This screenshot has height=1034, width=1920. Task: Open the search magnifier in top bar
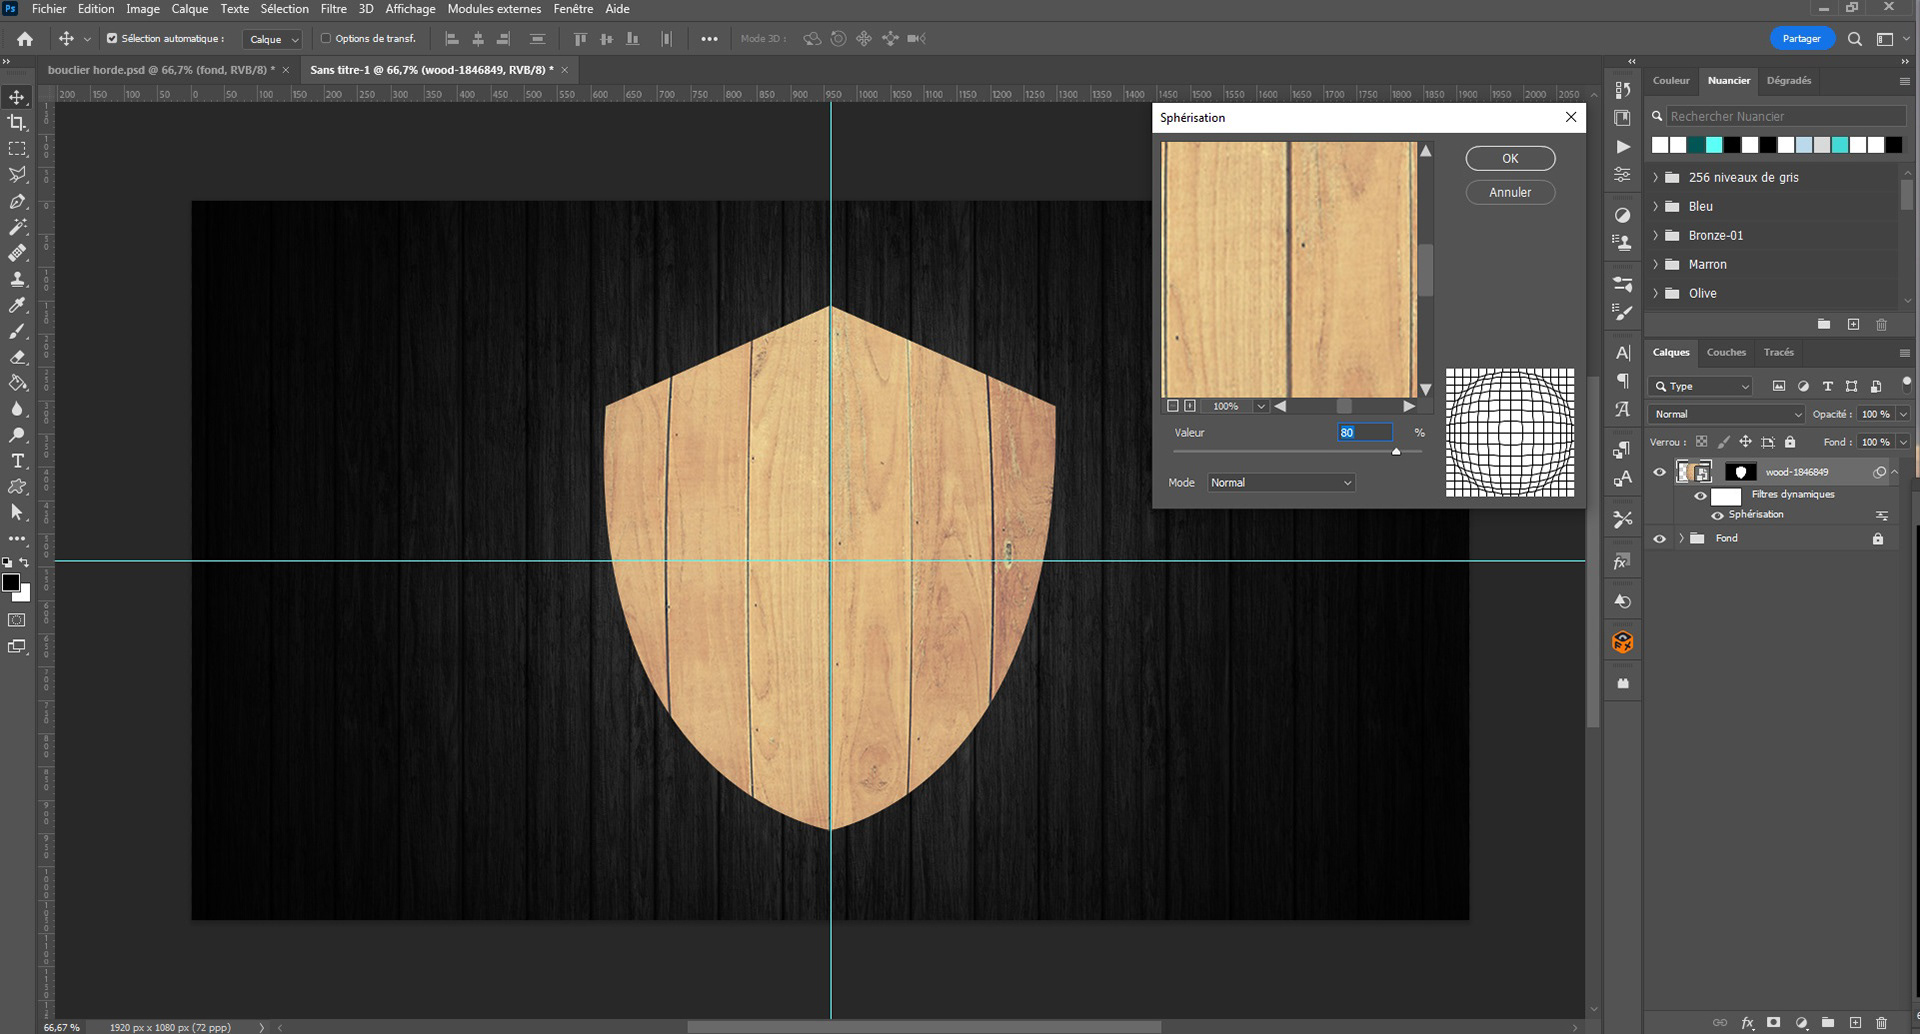(x=1855, y=39)
